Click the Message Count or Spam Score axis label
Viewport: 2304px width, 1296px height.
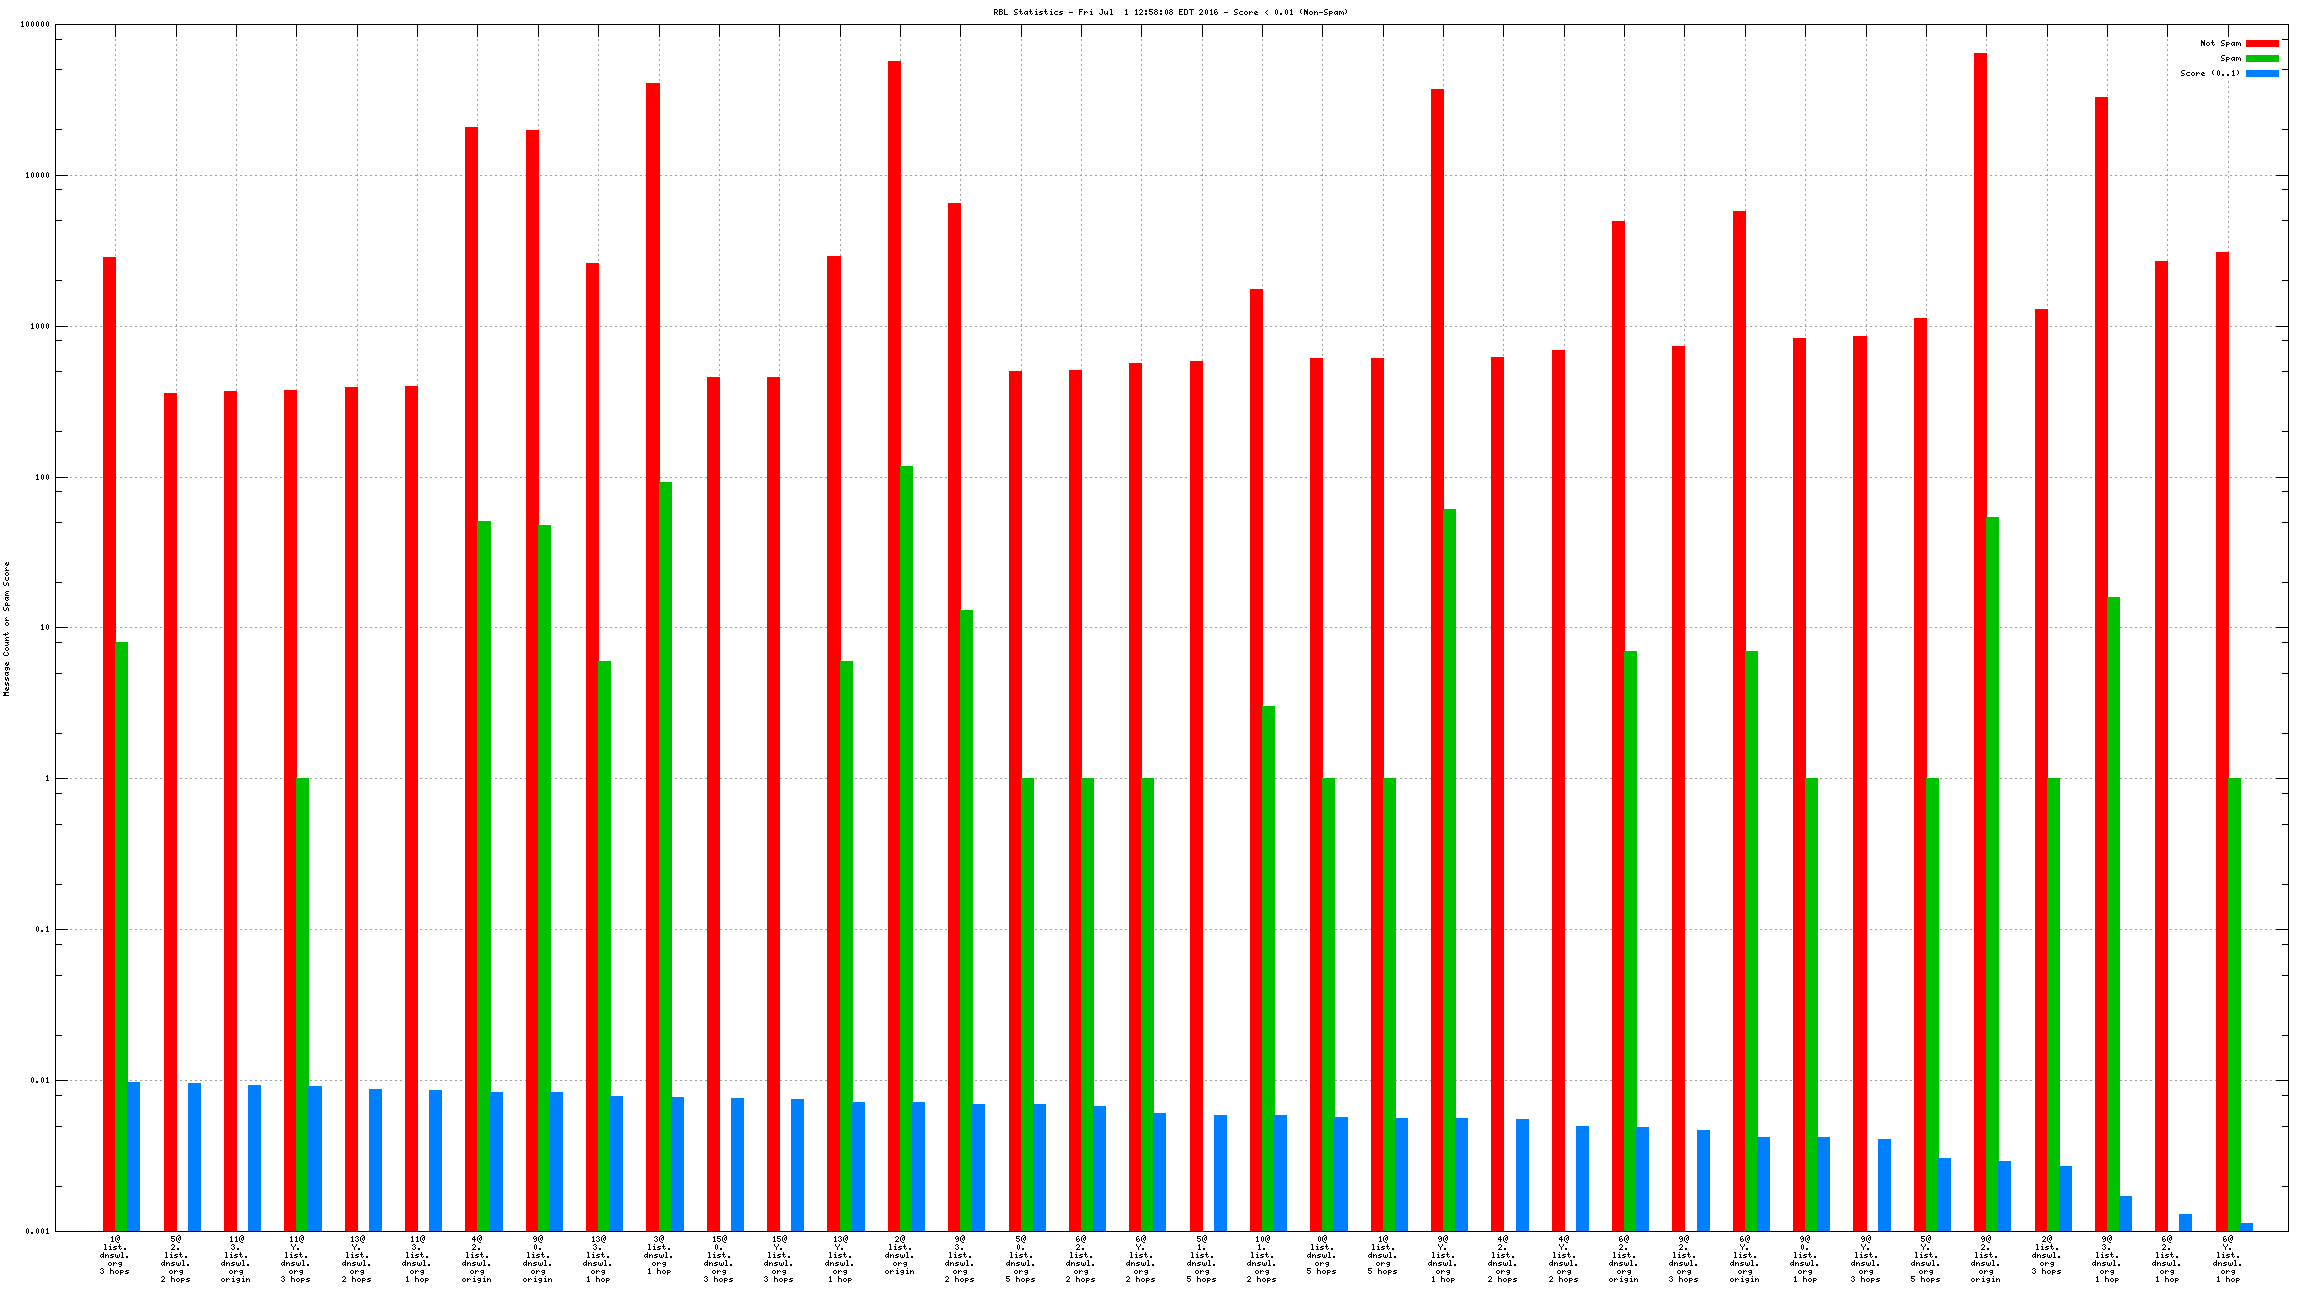[x=6, y=628]
